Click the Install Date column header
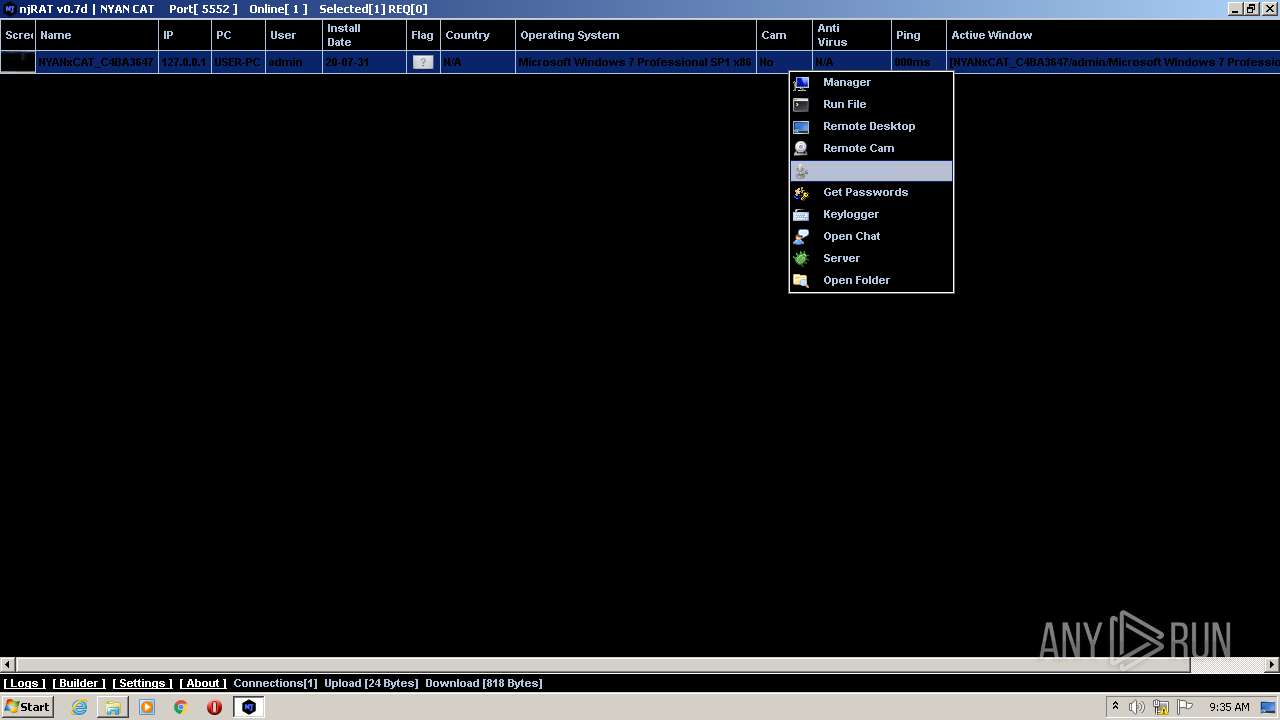Screen dimensions: 1280x720 pos(364,35)
